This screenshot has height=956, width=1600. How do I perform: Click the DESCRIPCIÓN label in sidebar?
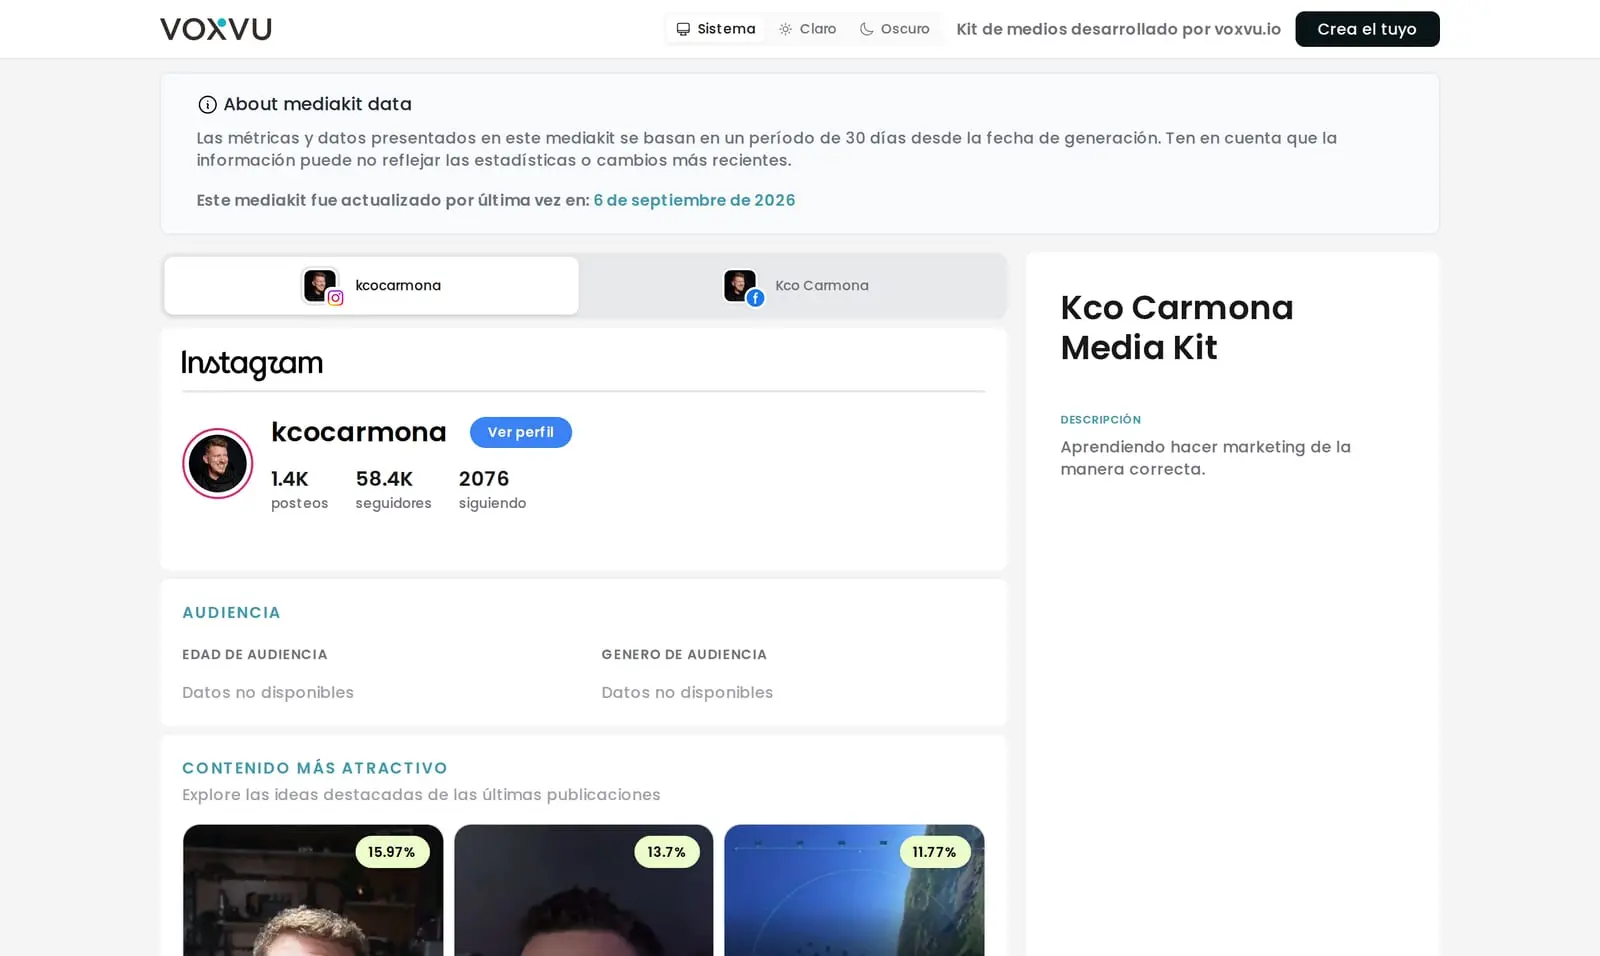click(x=1100, y=420)
